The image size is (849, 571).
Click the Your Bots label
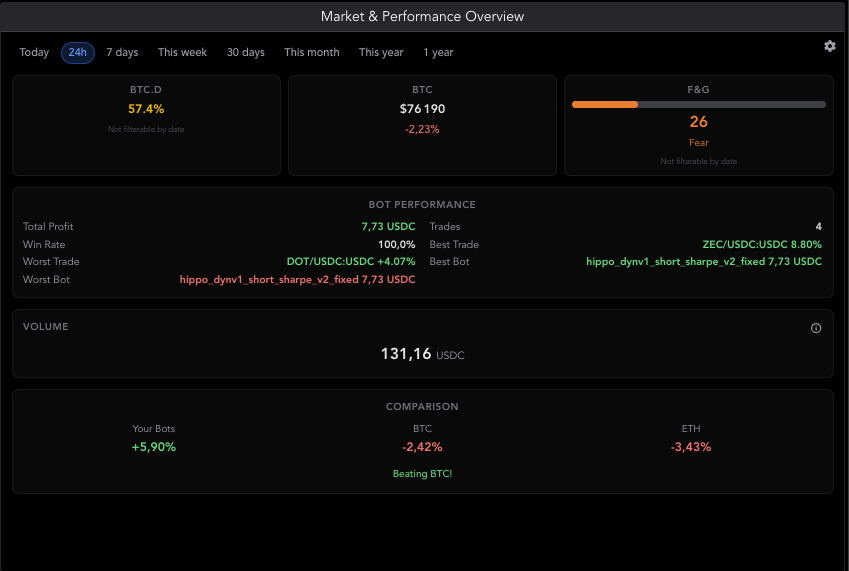pos(154,429)
